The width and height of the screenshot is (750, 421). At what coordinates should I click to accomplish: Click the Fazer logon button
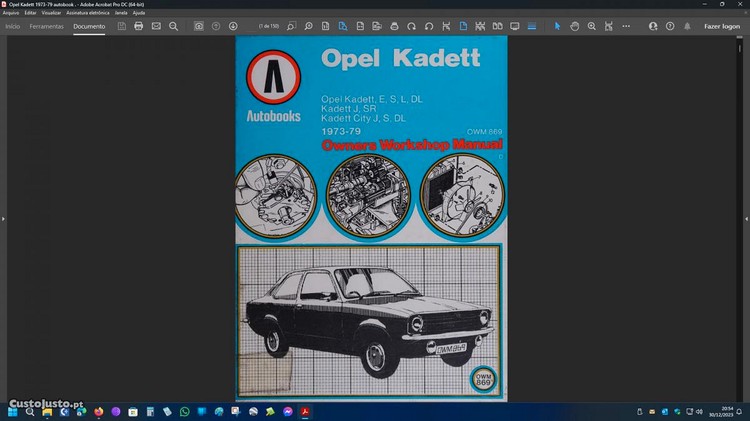coord(722,26)
